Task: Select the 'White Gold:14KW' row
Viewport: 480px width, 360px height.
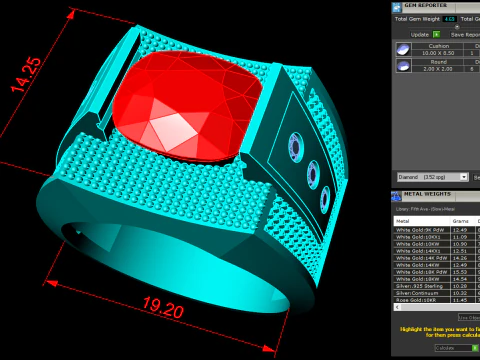Action: point(437,265)
